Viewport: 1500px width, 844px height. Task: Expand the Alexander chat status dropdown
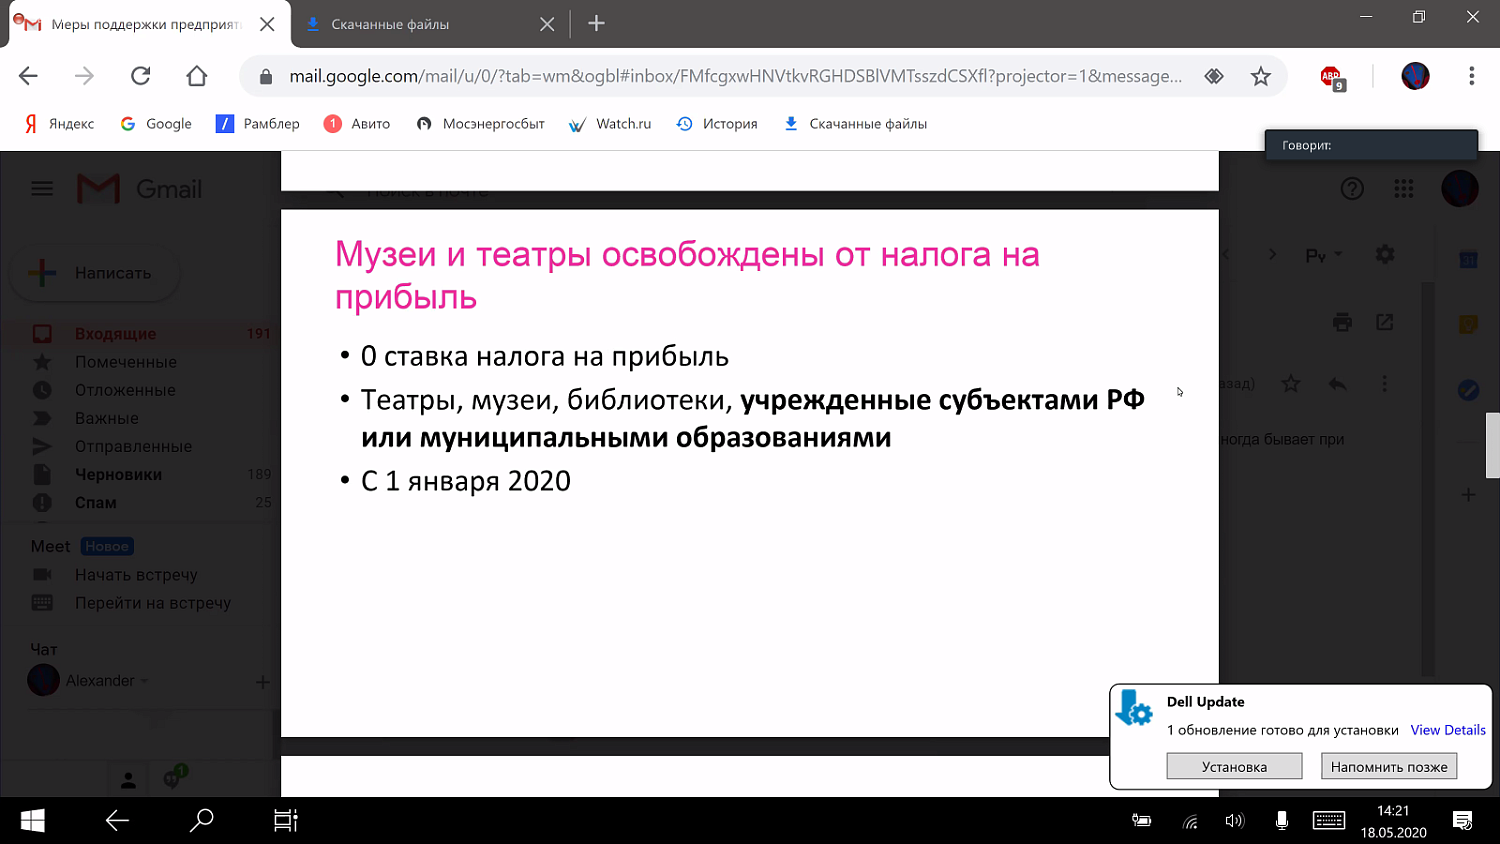[x=145, y=681]
